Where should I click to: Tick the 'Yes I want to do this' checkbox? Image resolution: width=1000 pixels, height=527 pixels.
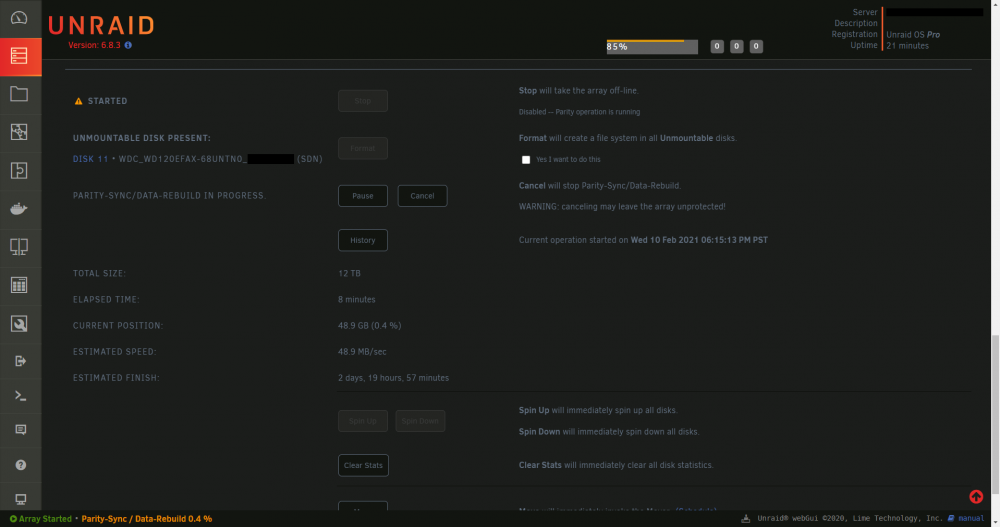coord(526,160)
